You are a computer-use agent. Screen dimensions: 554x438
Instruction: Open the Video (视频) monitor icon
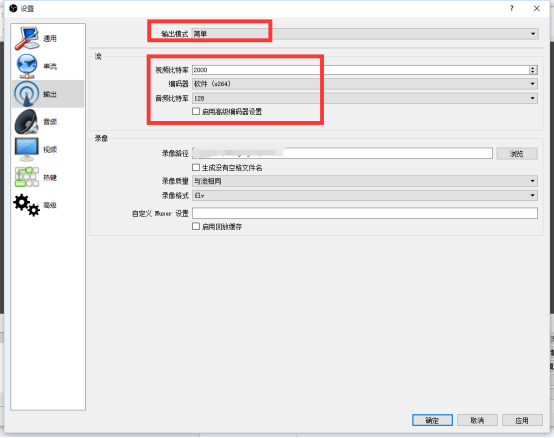[x=27, y=149]
